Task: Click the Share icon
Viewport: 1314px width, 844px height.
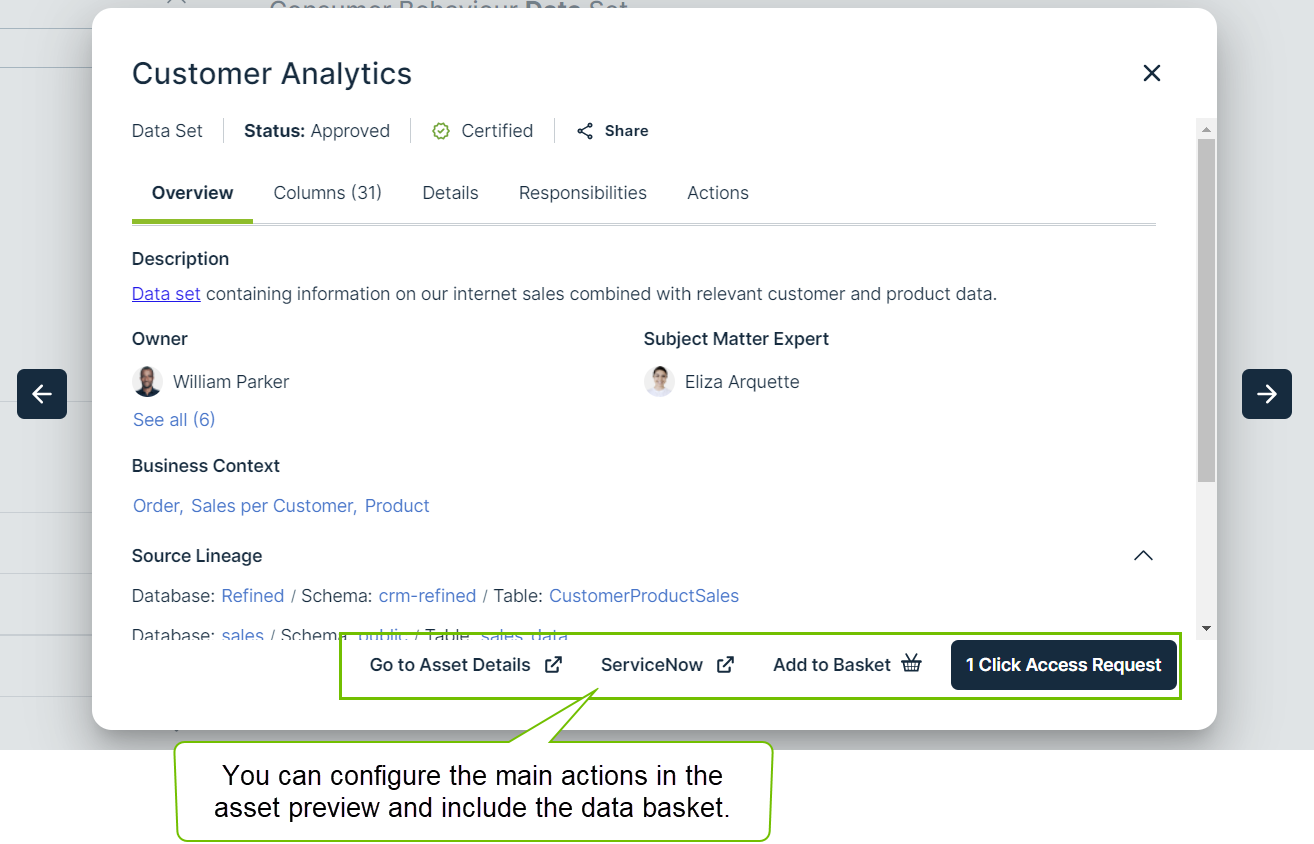Action: point(585,131)
